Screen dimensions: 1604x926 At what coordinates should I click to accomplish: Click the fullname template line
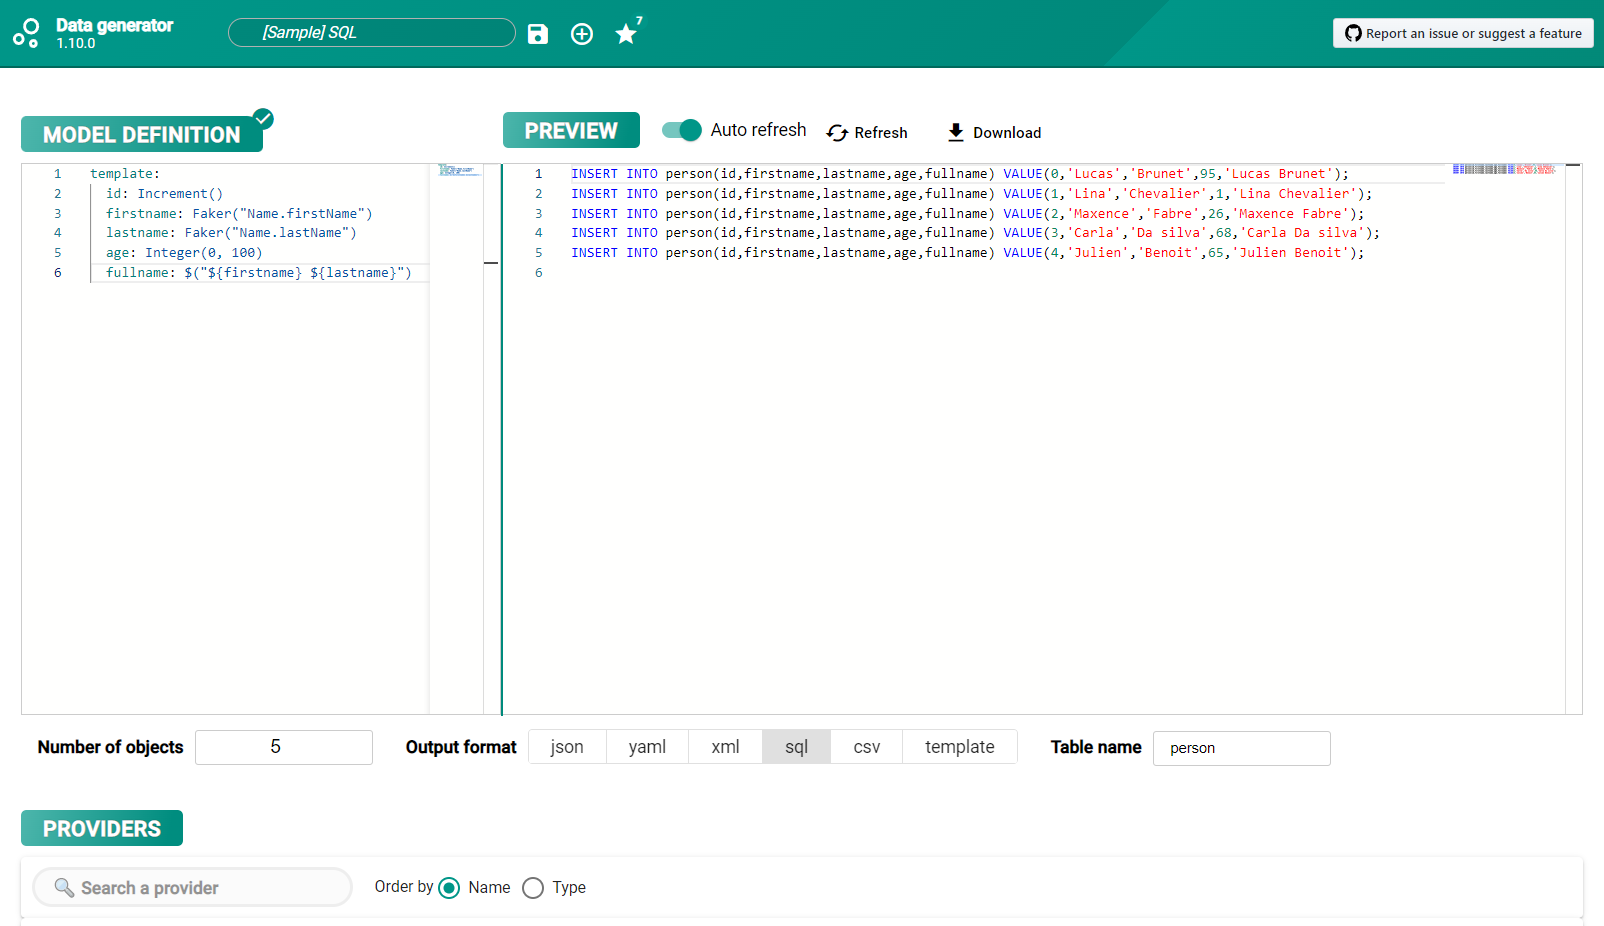click(x=259, y=273)
